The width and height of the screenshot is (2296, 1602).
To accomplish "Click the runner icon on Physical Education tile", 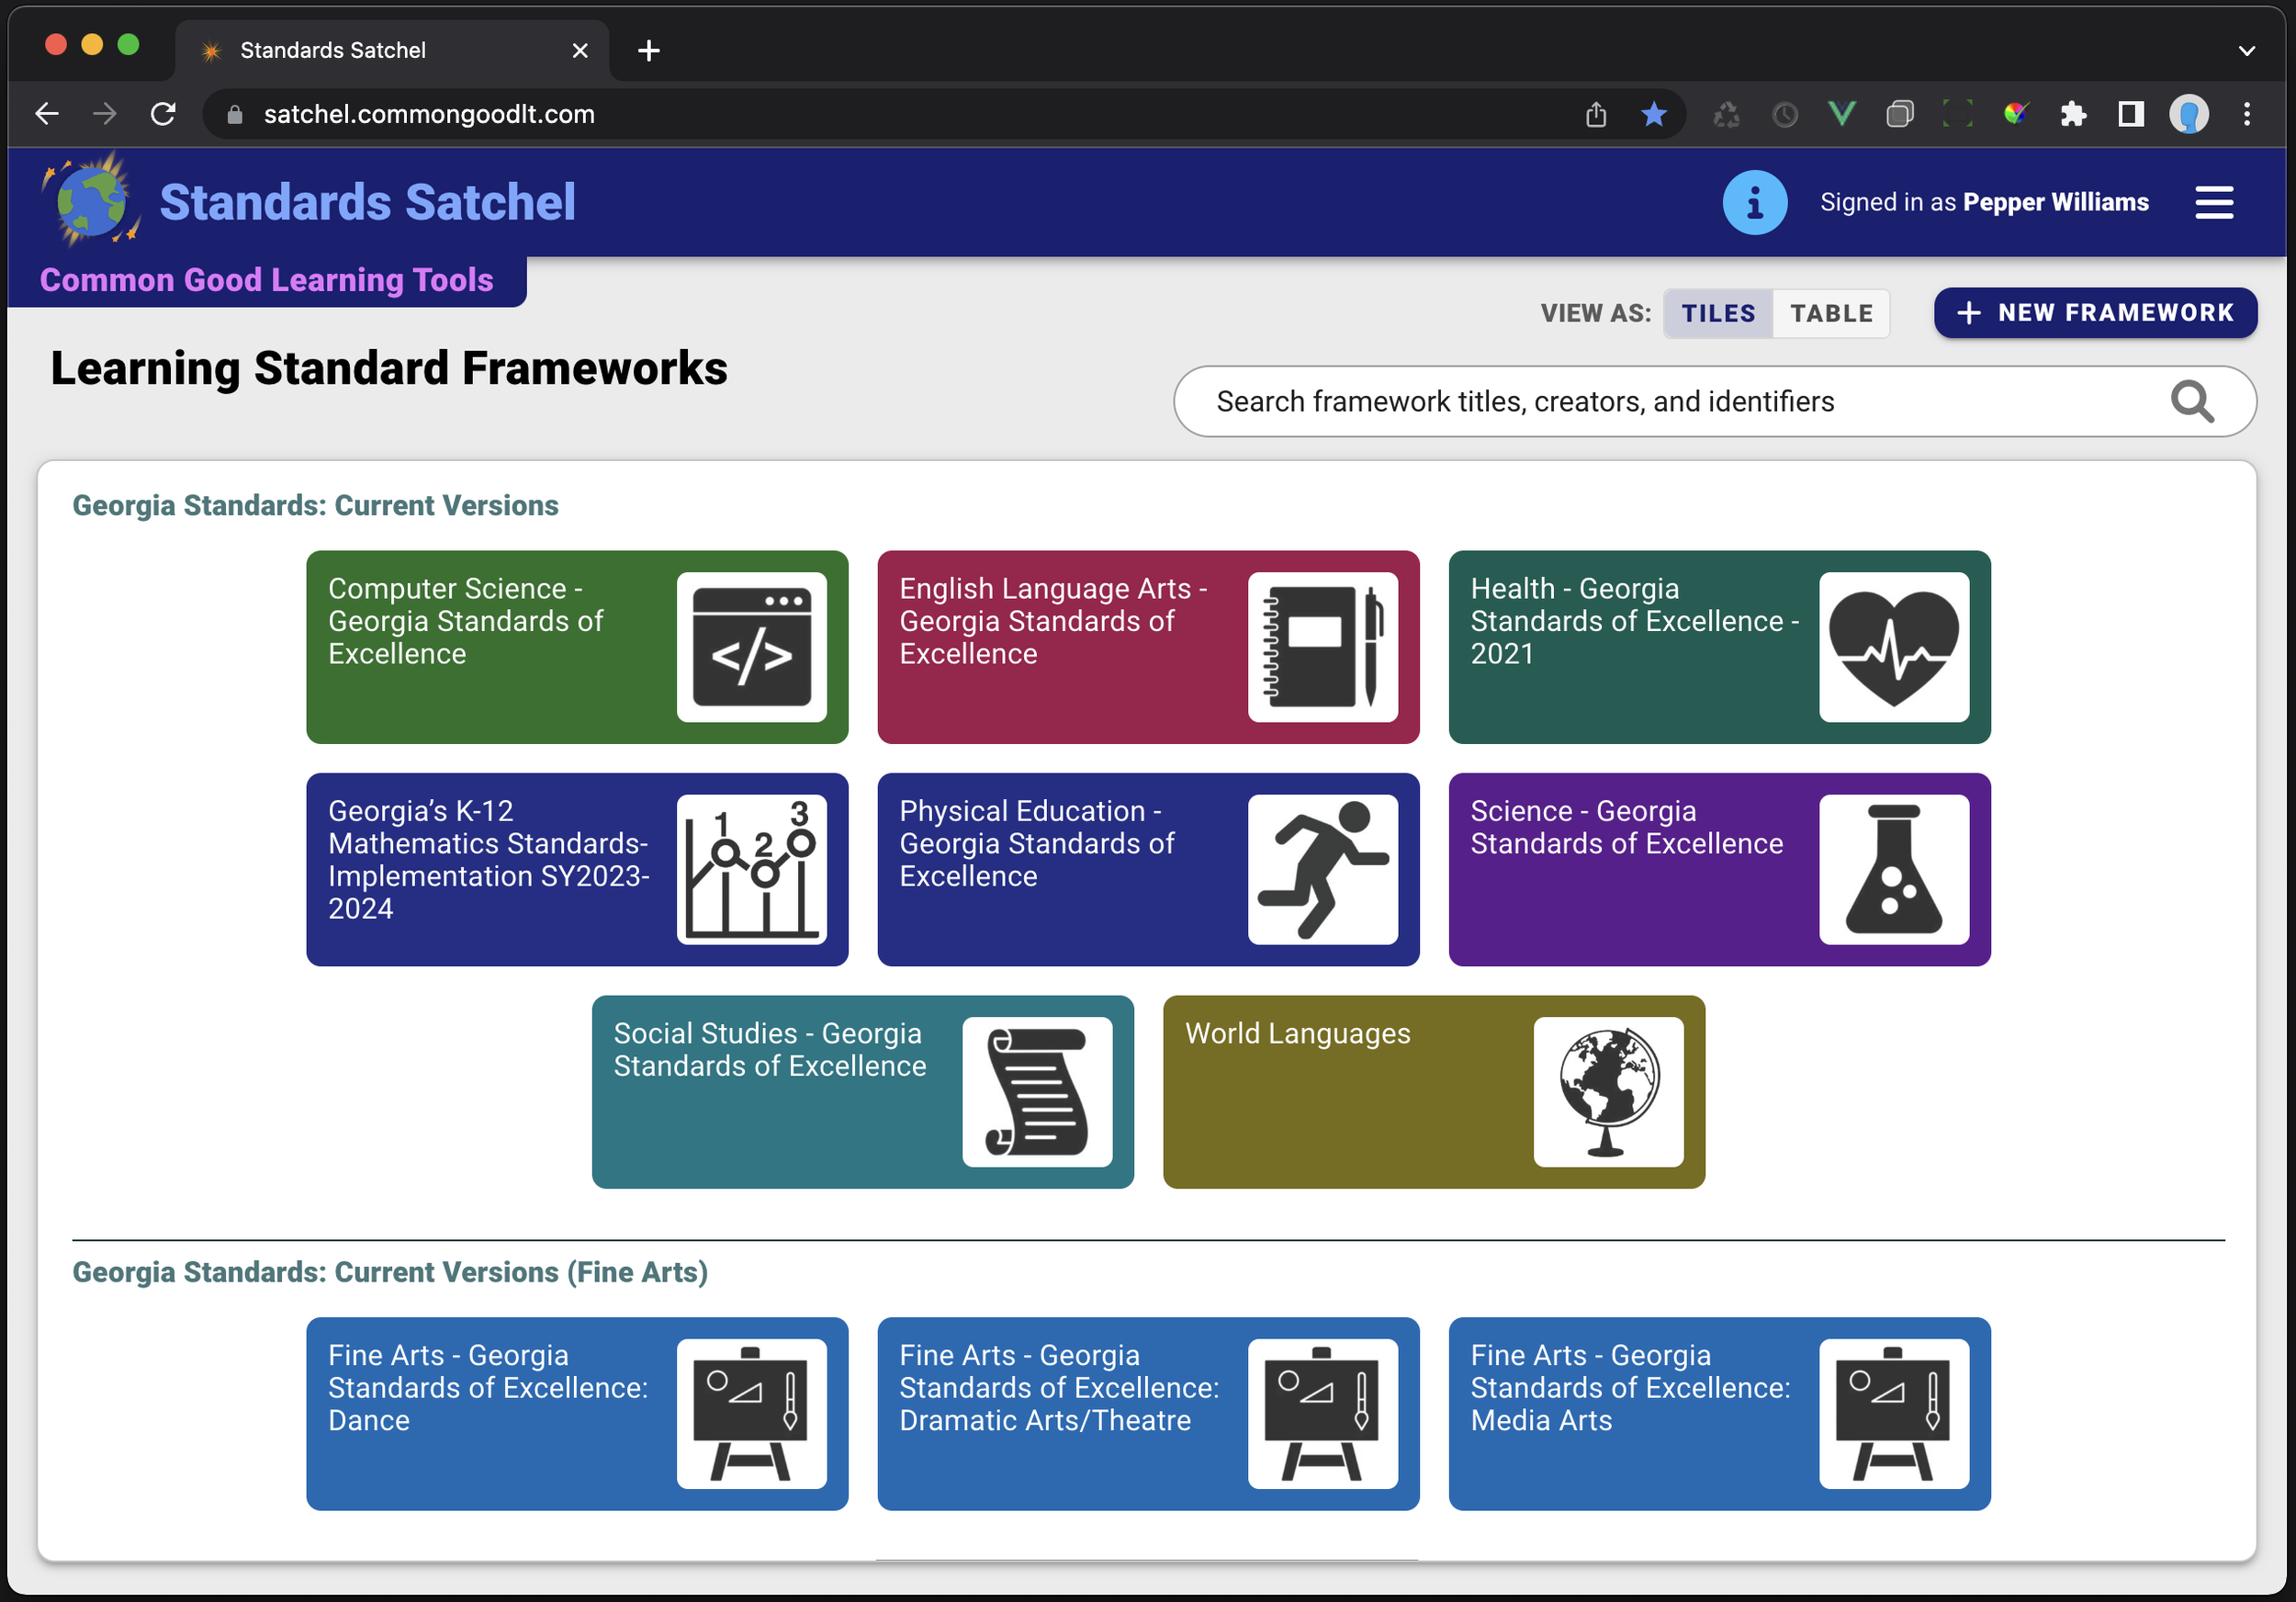I will pyautogui.click(x=1323, y=868).
